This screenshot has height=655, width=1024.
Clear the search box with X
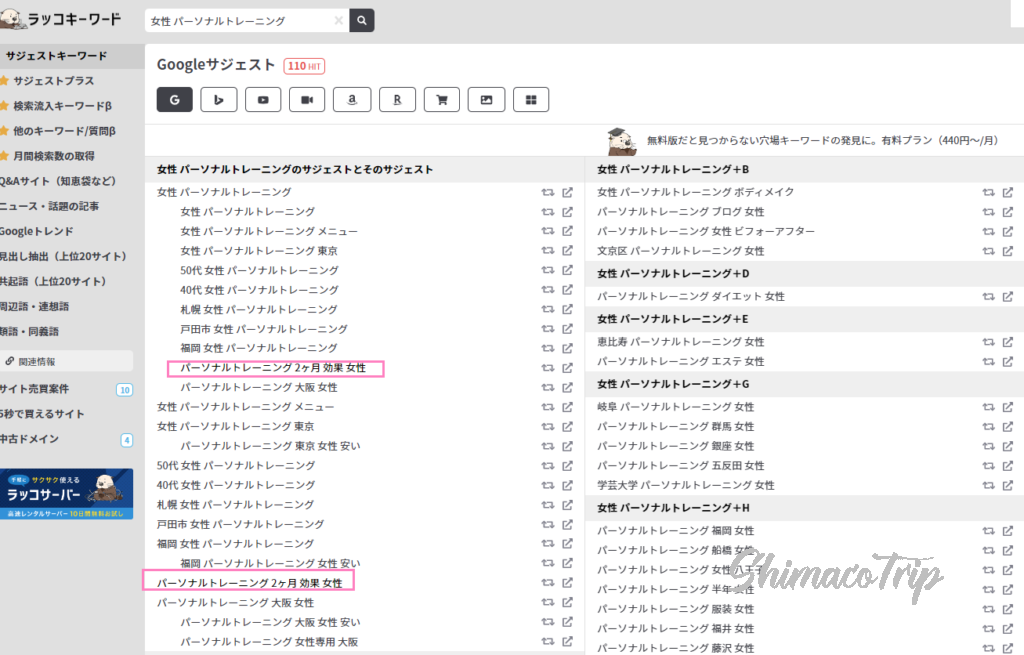338,20
